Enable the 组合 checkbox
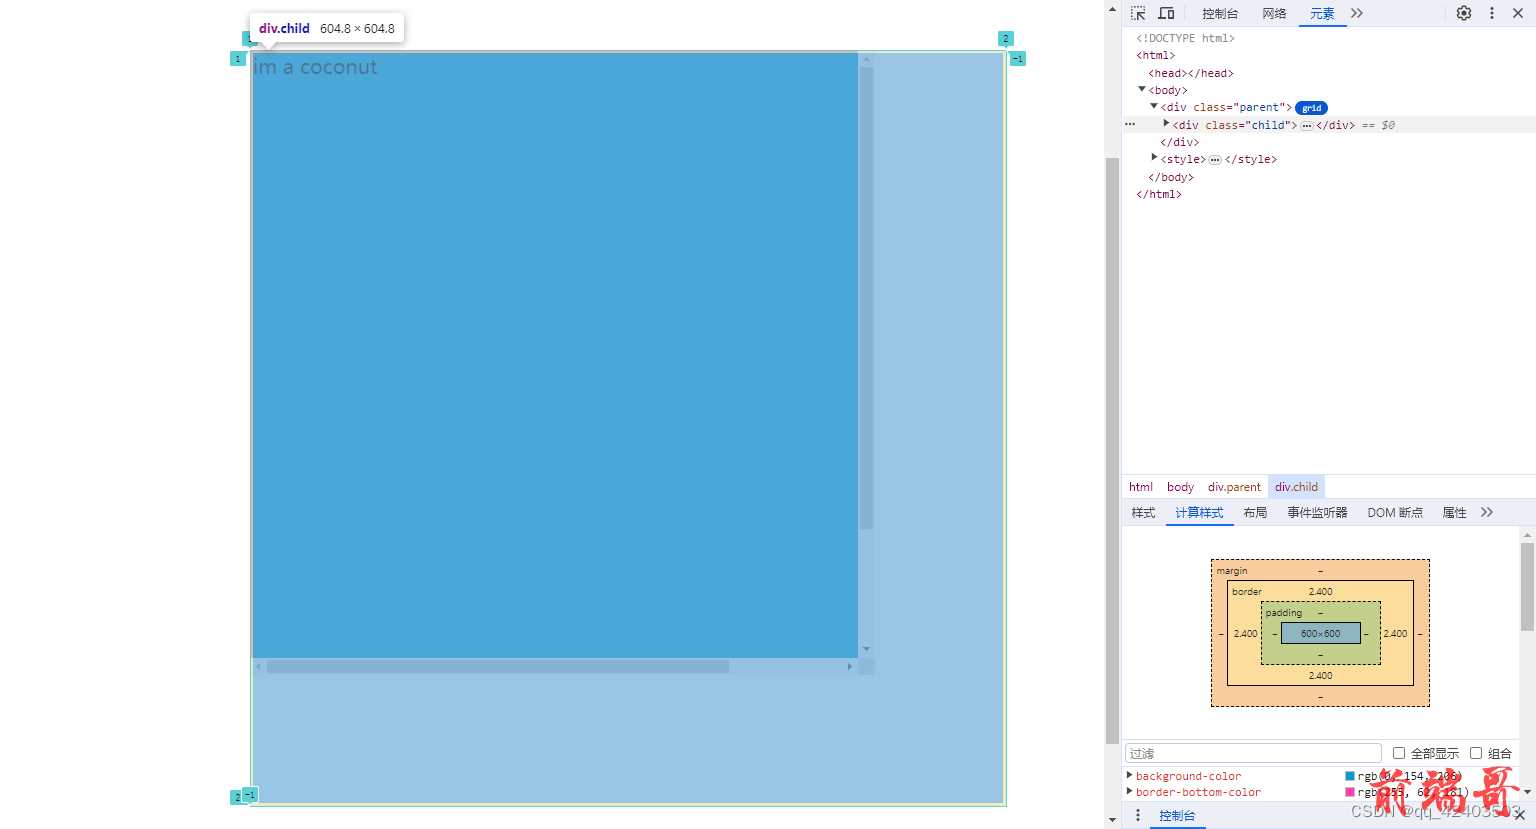The height and width of the screenshot is (829, 1536). coord(1476,753)
